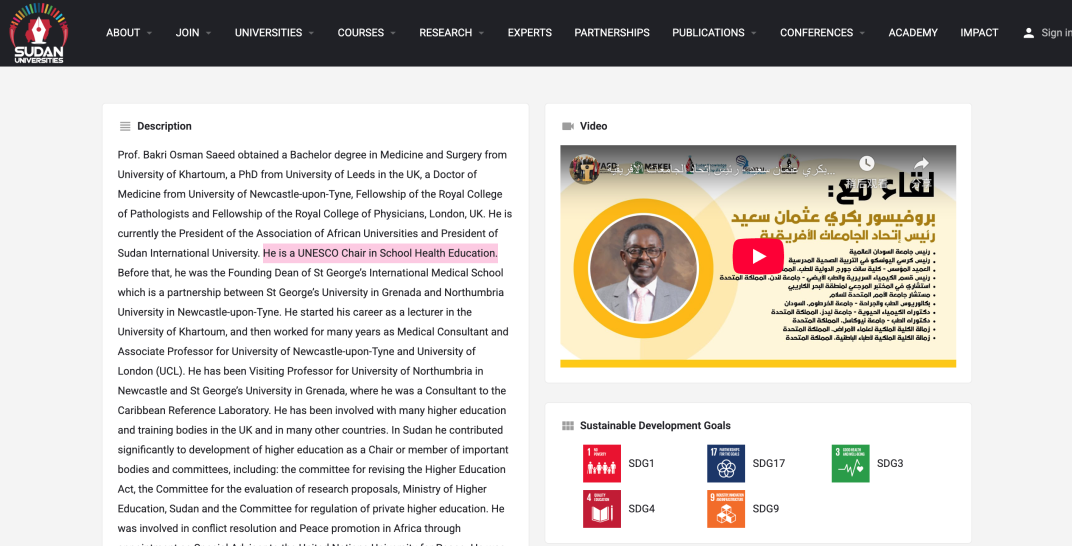Play the YouTube video

pyautogui.click(x=758, y=256)
